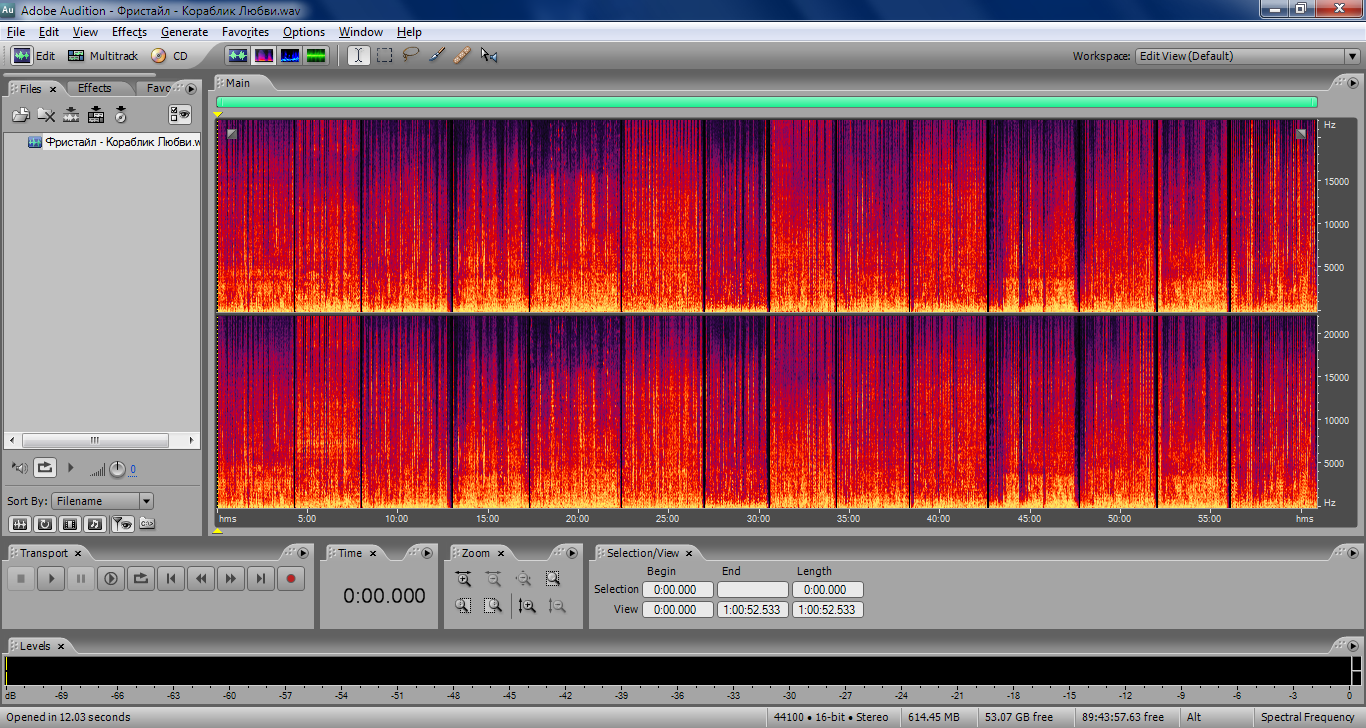This screenshot has width=1366, height=728.
Task: Open Main panel options menu arrow
Action: pos(1353,83)
